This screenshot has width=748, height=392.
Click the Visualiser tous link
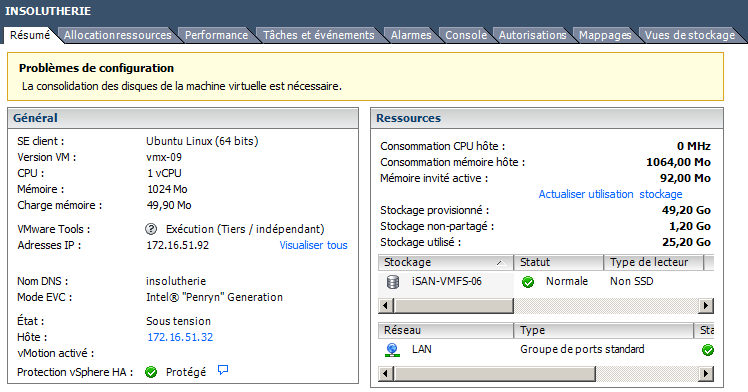pos(313,245)
